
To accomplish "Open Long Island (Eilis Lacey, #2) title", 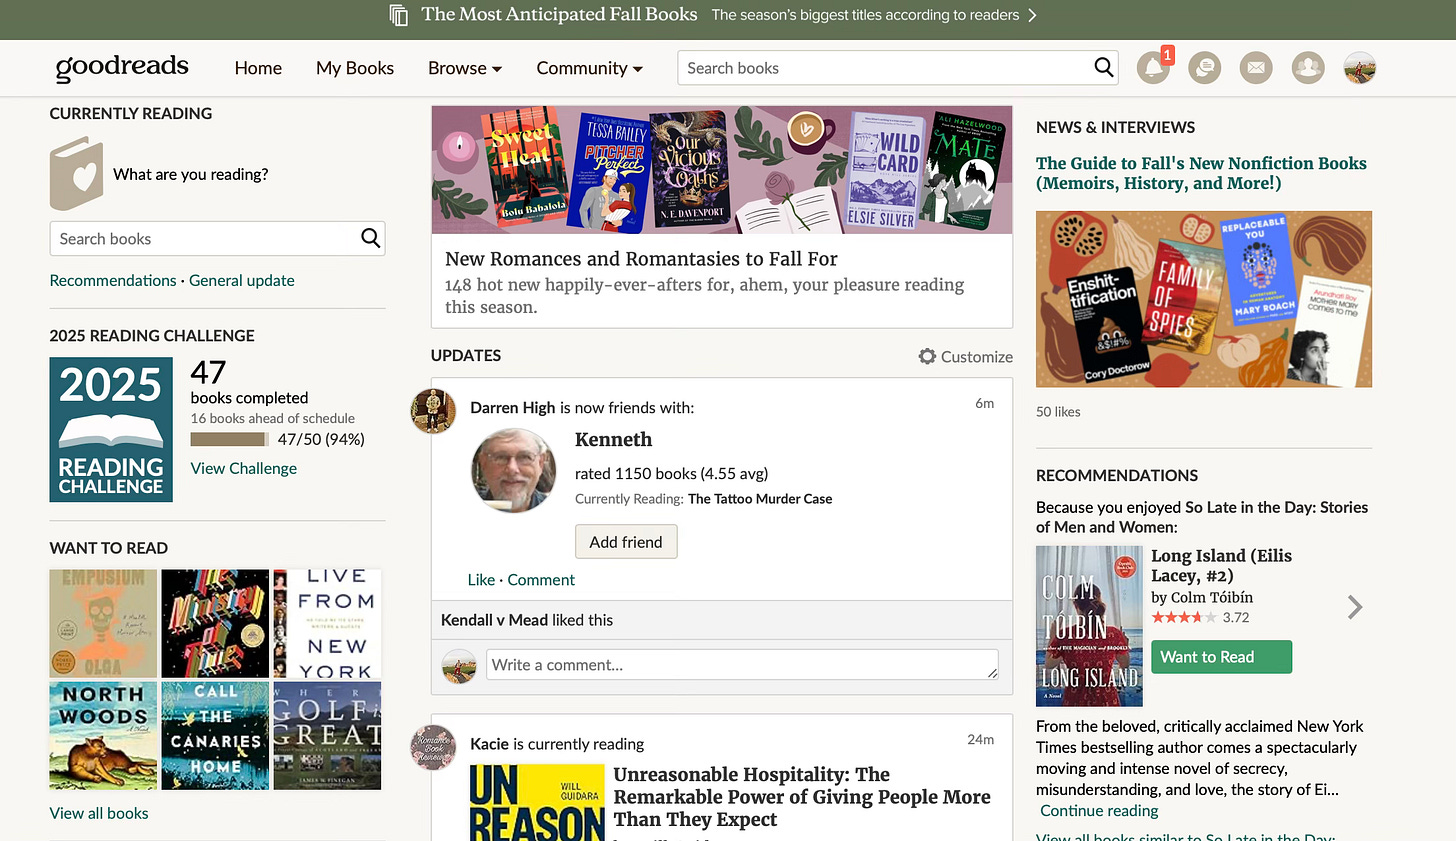I will point(1221,565).
